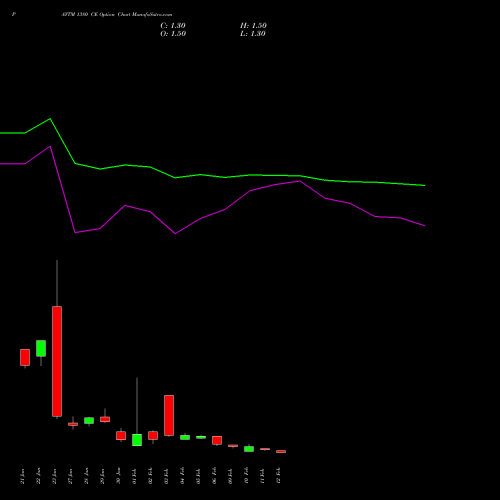Image resolution: width=500 pixels, height=500 pixels.
Task: Click the red candle on 02 Feb
Action: point(153,435)
